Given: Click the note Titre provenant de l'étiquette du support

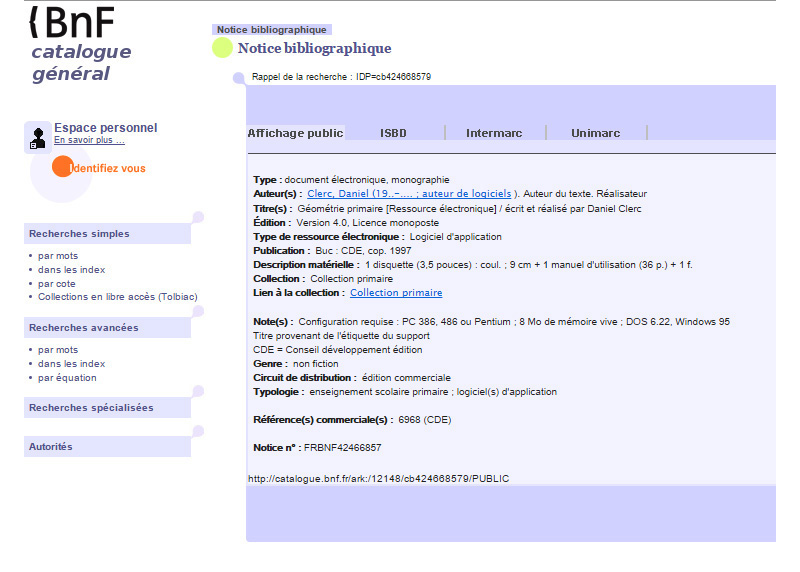Looking at the screenshot, I should 341,336.
